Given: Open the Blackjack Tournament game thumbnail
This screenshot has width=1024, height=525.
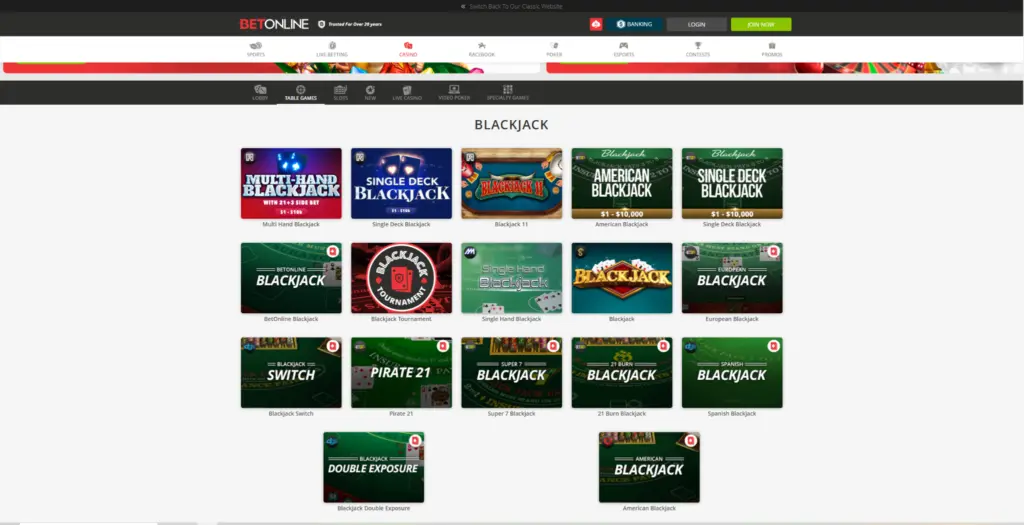Looking at the screenshot, I should (x=401, y=278).
